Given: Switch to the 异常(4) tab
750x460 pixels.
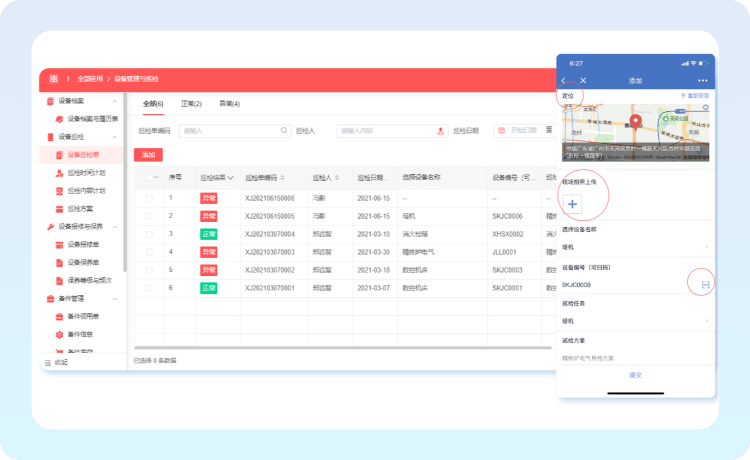Looking at the screenshot, I should click(229, 103).
